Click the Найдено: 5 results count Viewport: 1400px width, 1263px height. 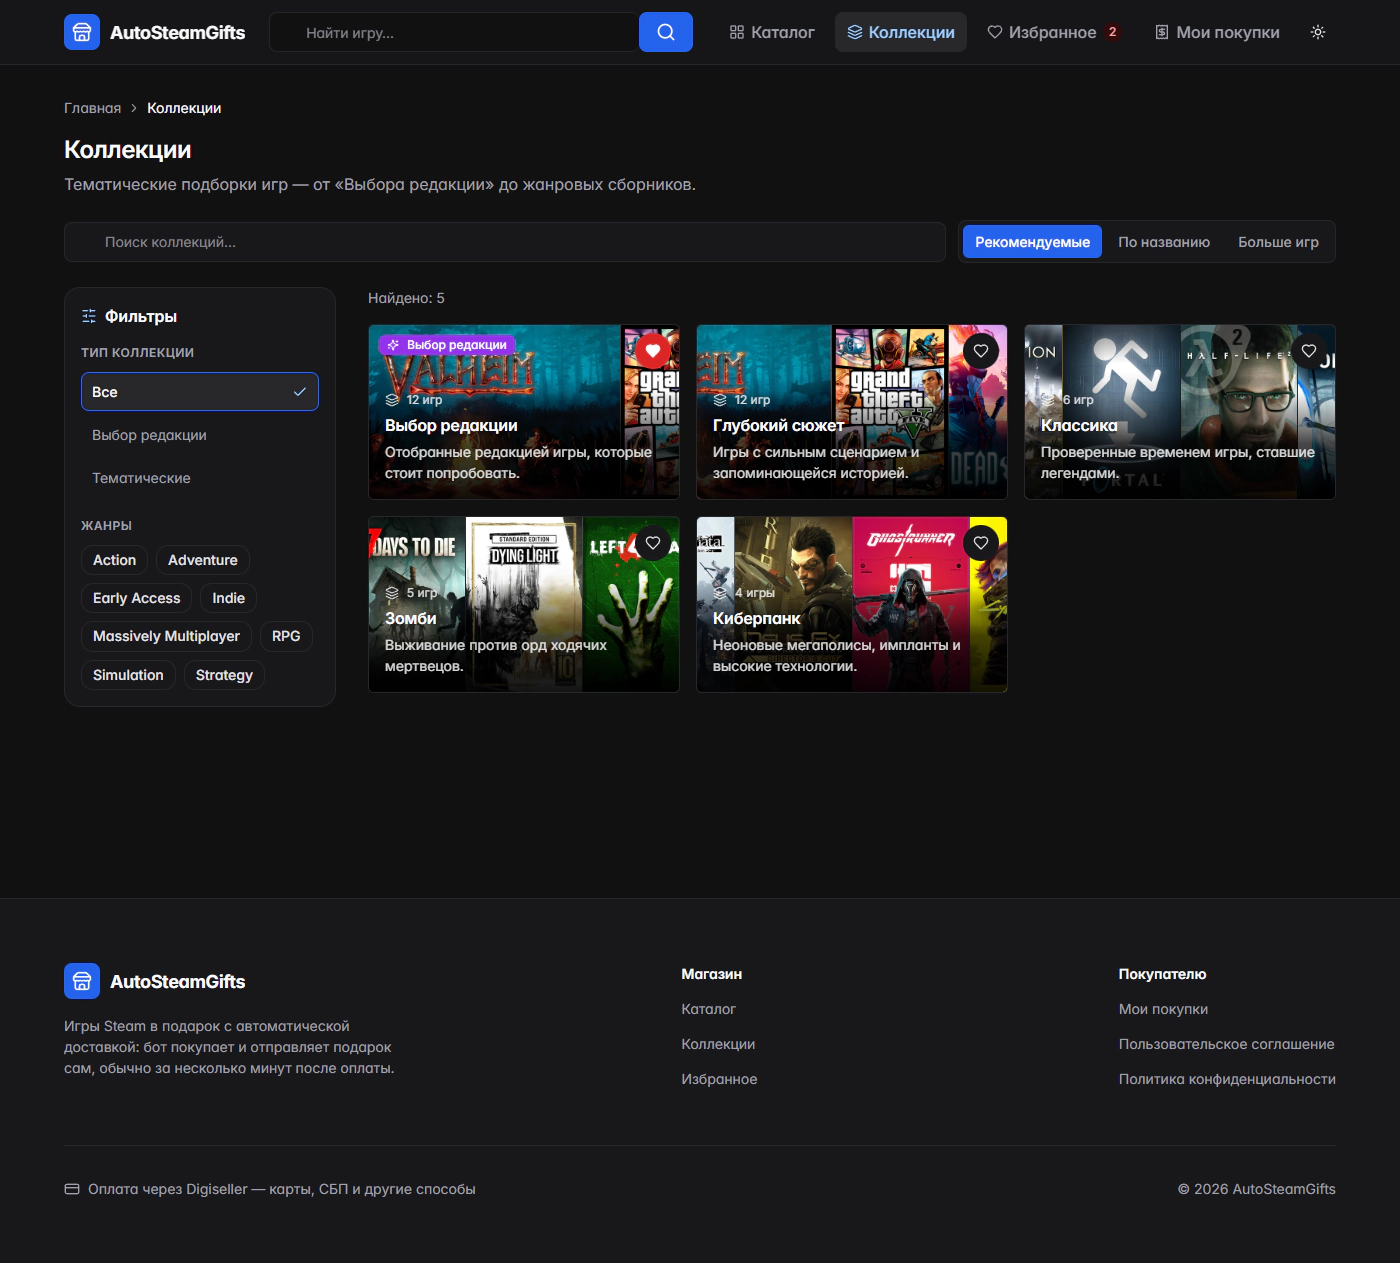pos(406,298)
